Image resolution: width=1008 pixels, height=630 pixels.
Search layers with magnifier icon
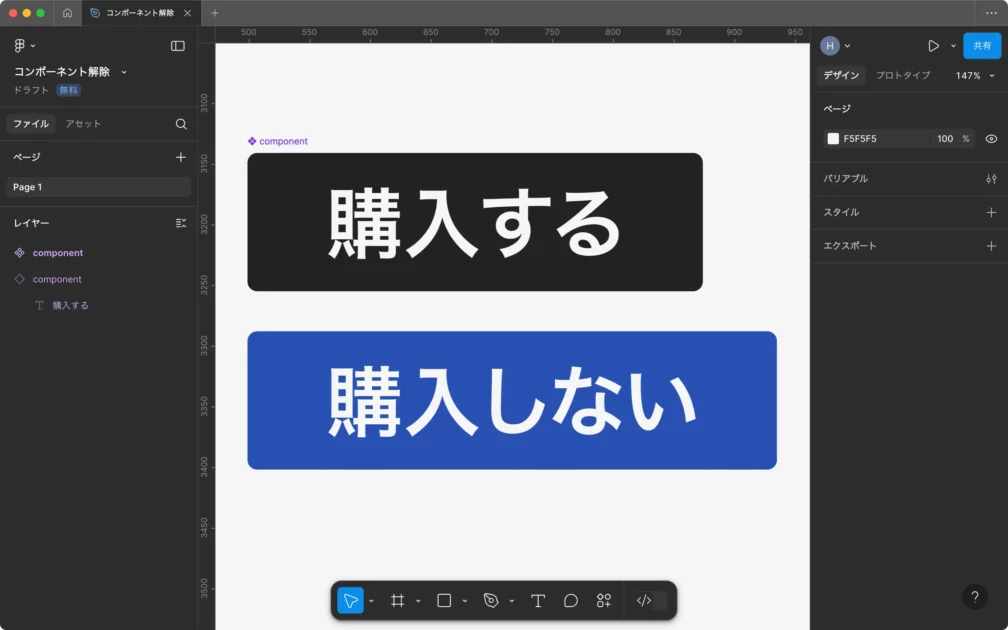pyautogui.click(x=181, y=124)
